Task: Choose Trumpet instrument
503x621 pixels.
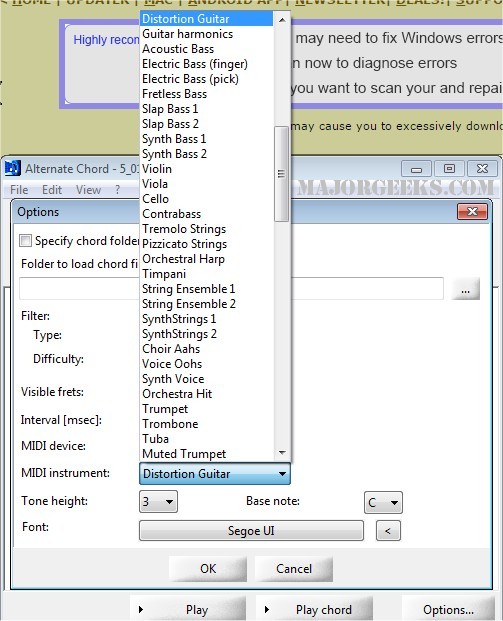Action: click(x=207, y=409)
